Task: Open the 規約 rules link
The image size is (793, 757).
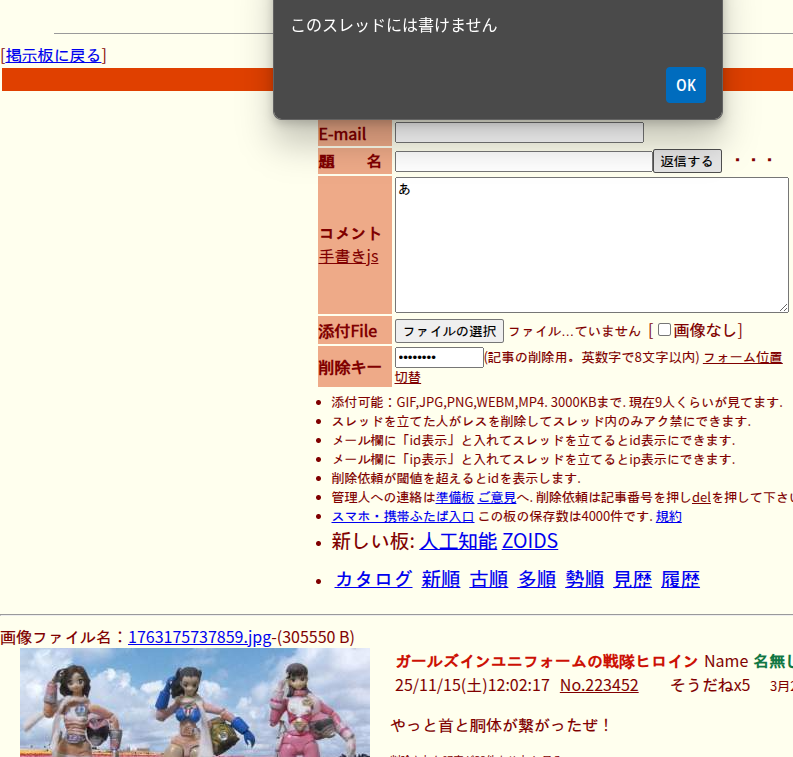Action: click(668, 516)
